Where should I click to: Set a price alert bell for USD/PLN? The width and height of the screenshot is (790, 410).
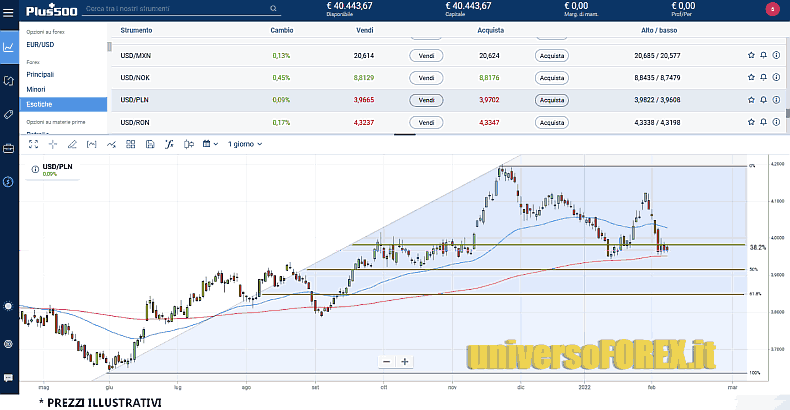(764, 100)
